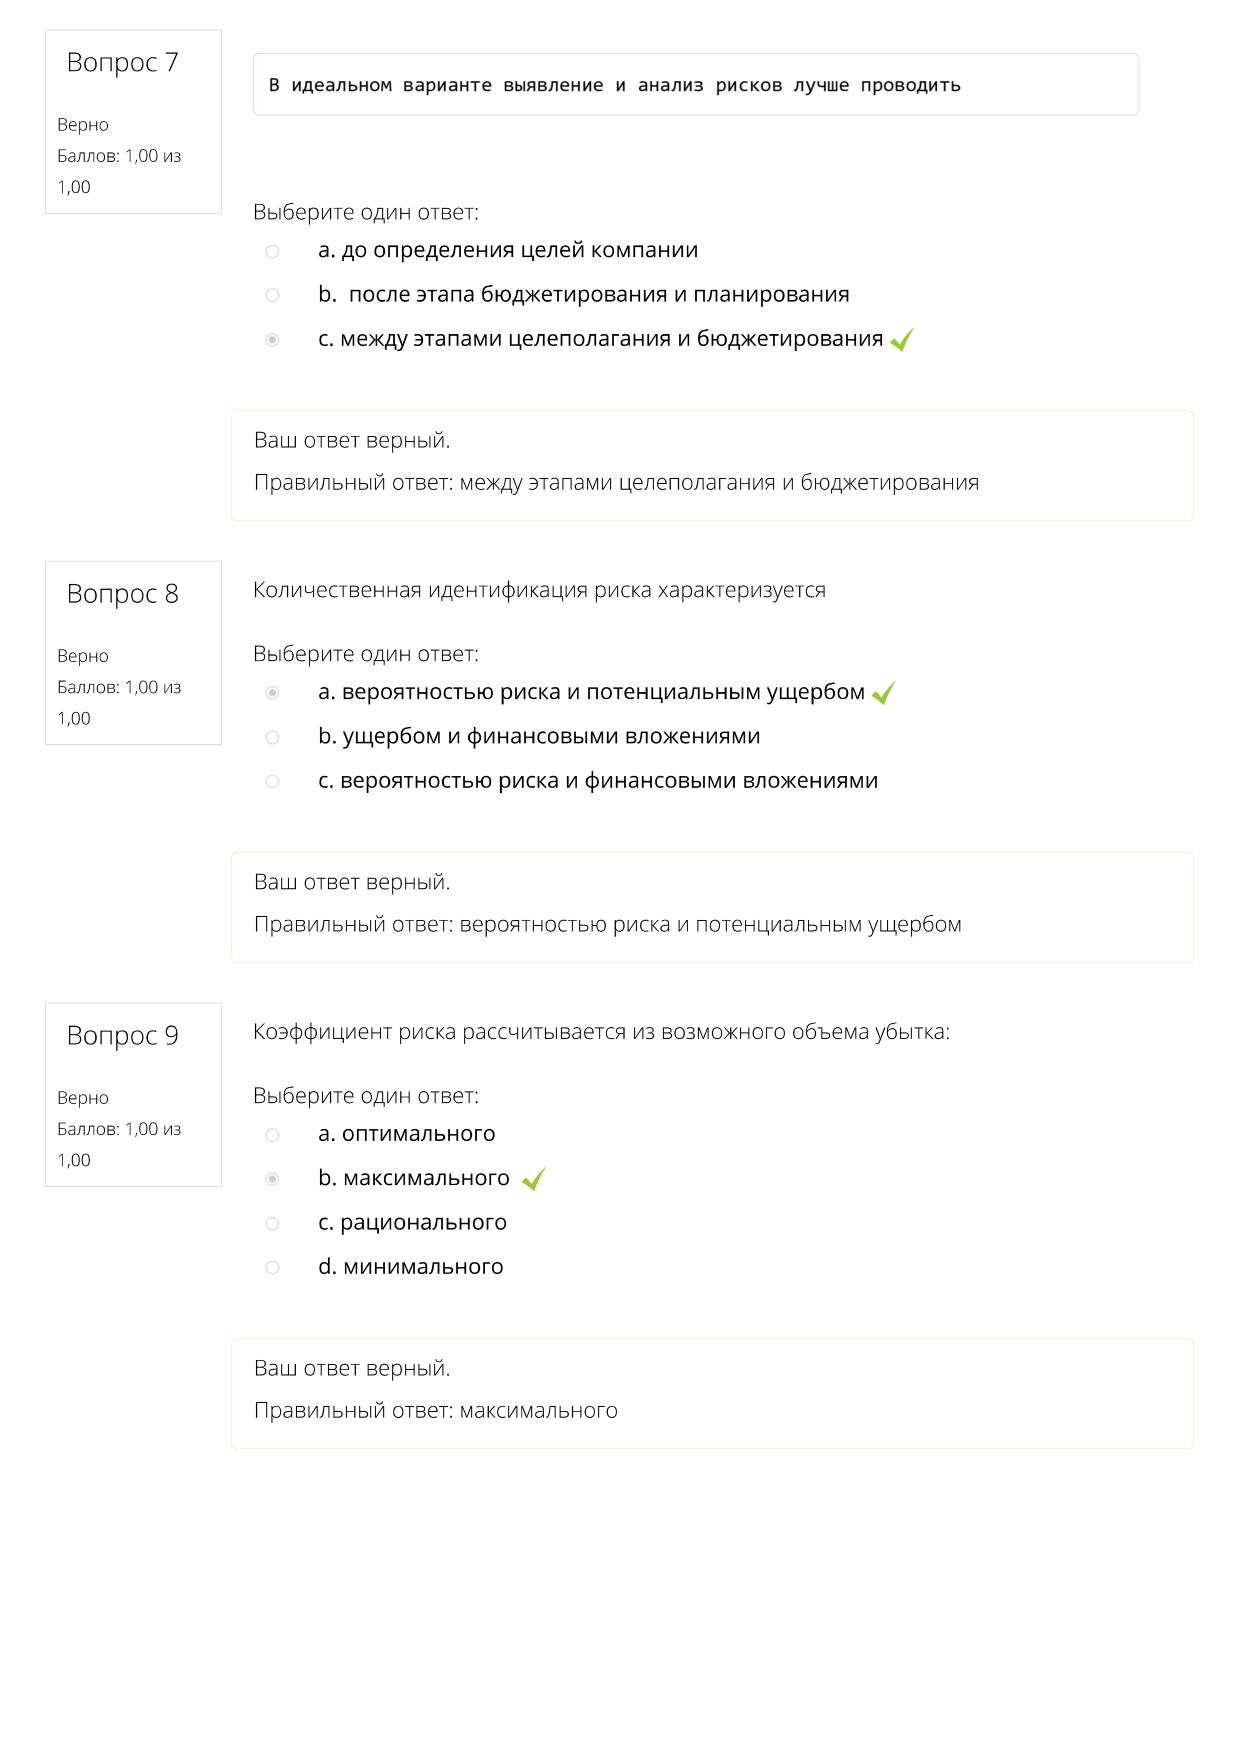This screenshot has height=1752, width=1239.
Task: Choose the 'минимального' radio option
Action: pos(272,1267)
